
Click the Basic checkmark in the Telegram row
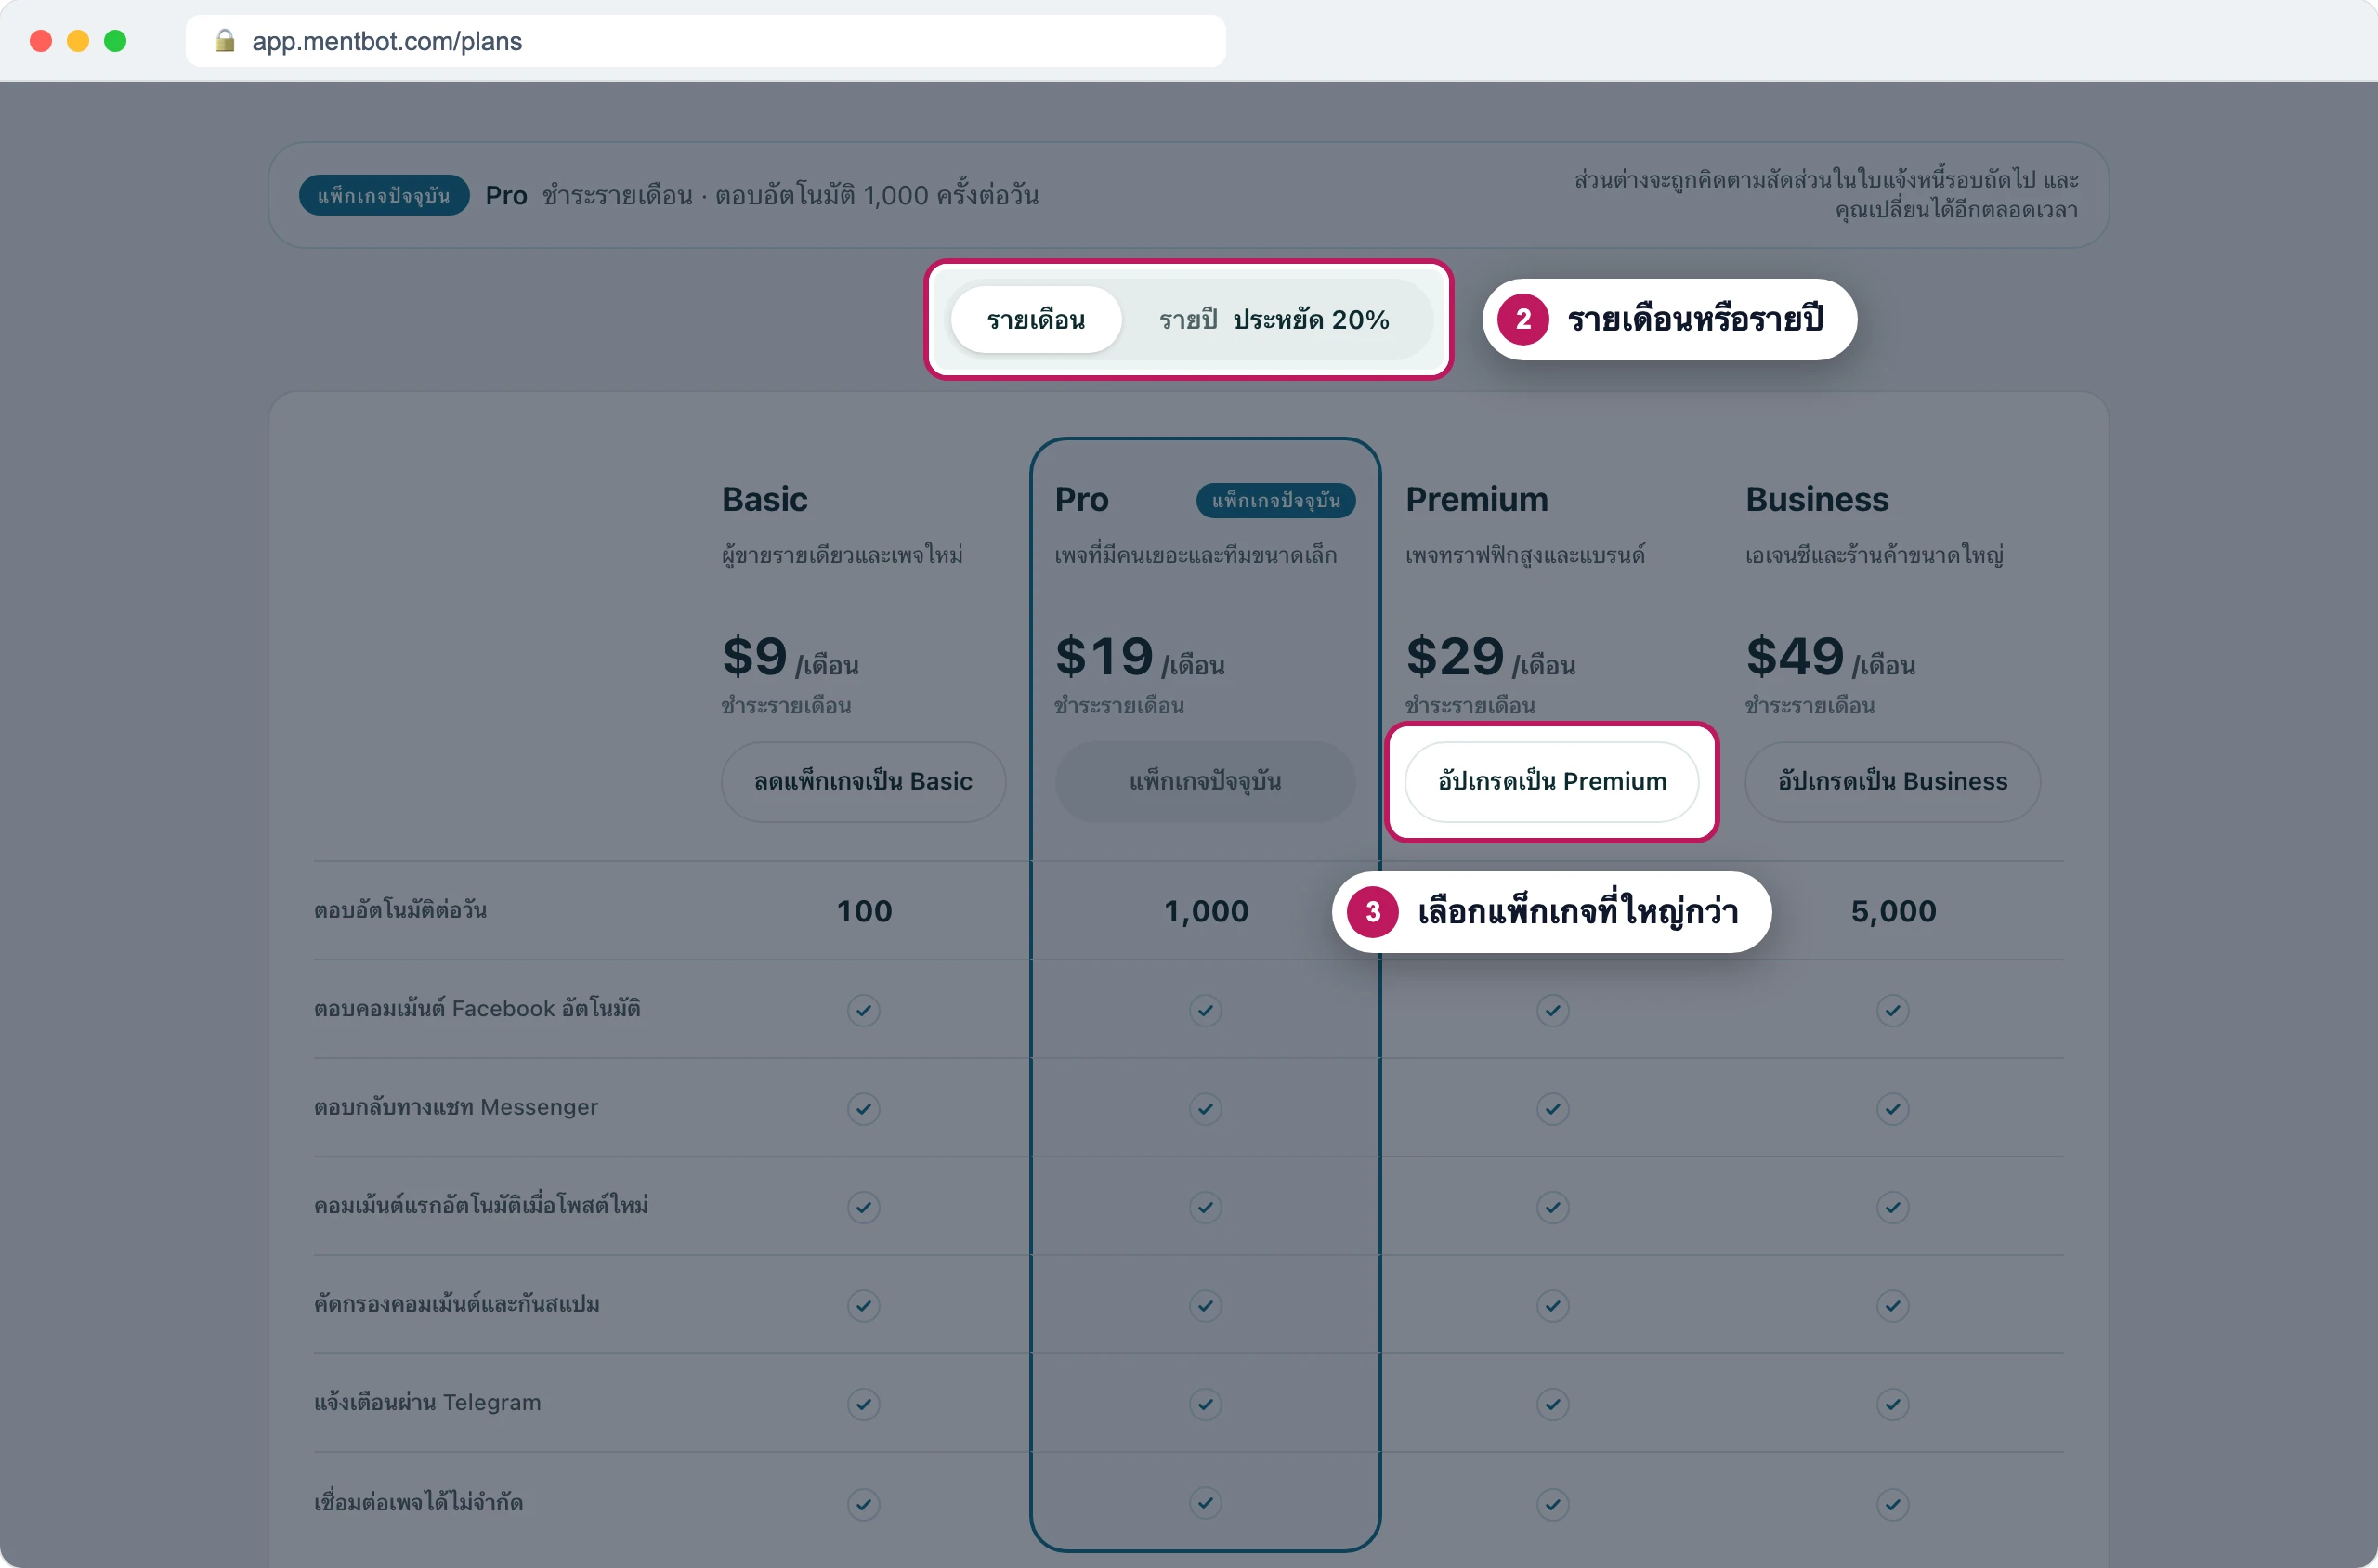(863, 1404)
